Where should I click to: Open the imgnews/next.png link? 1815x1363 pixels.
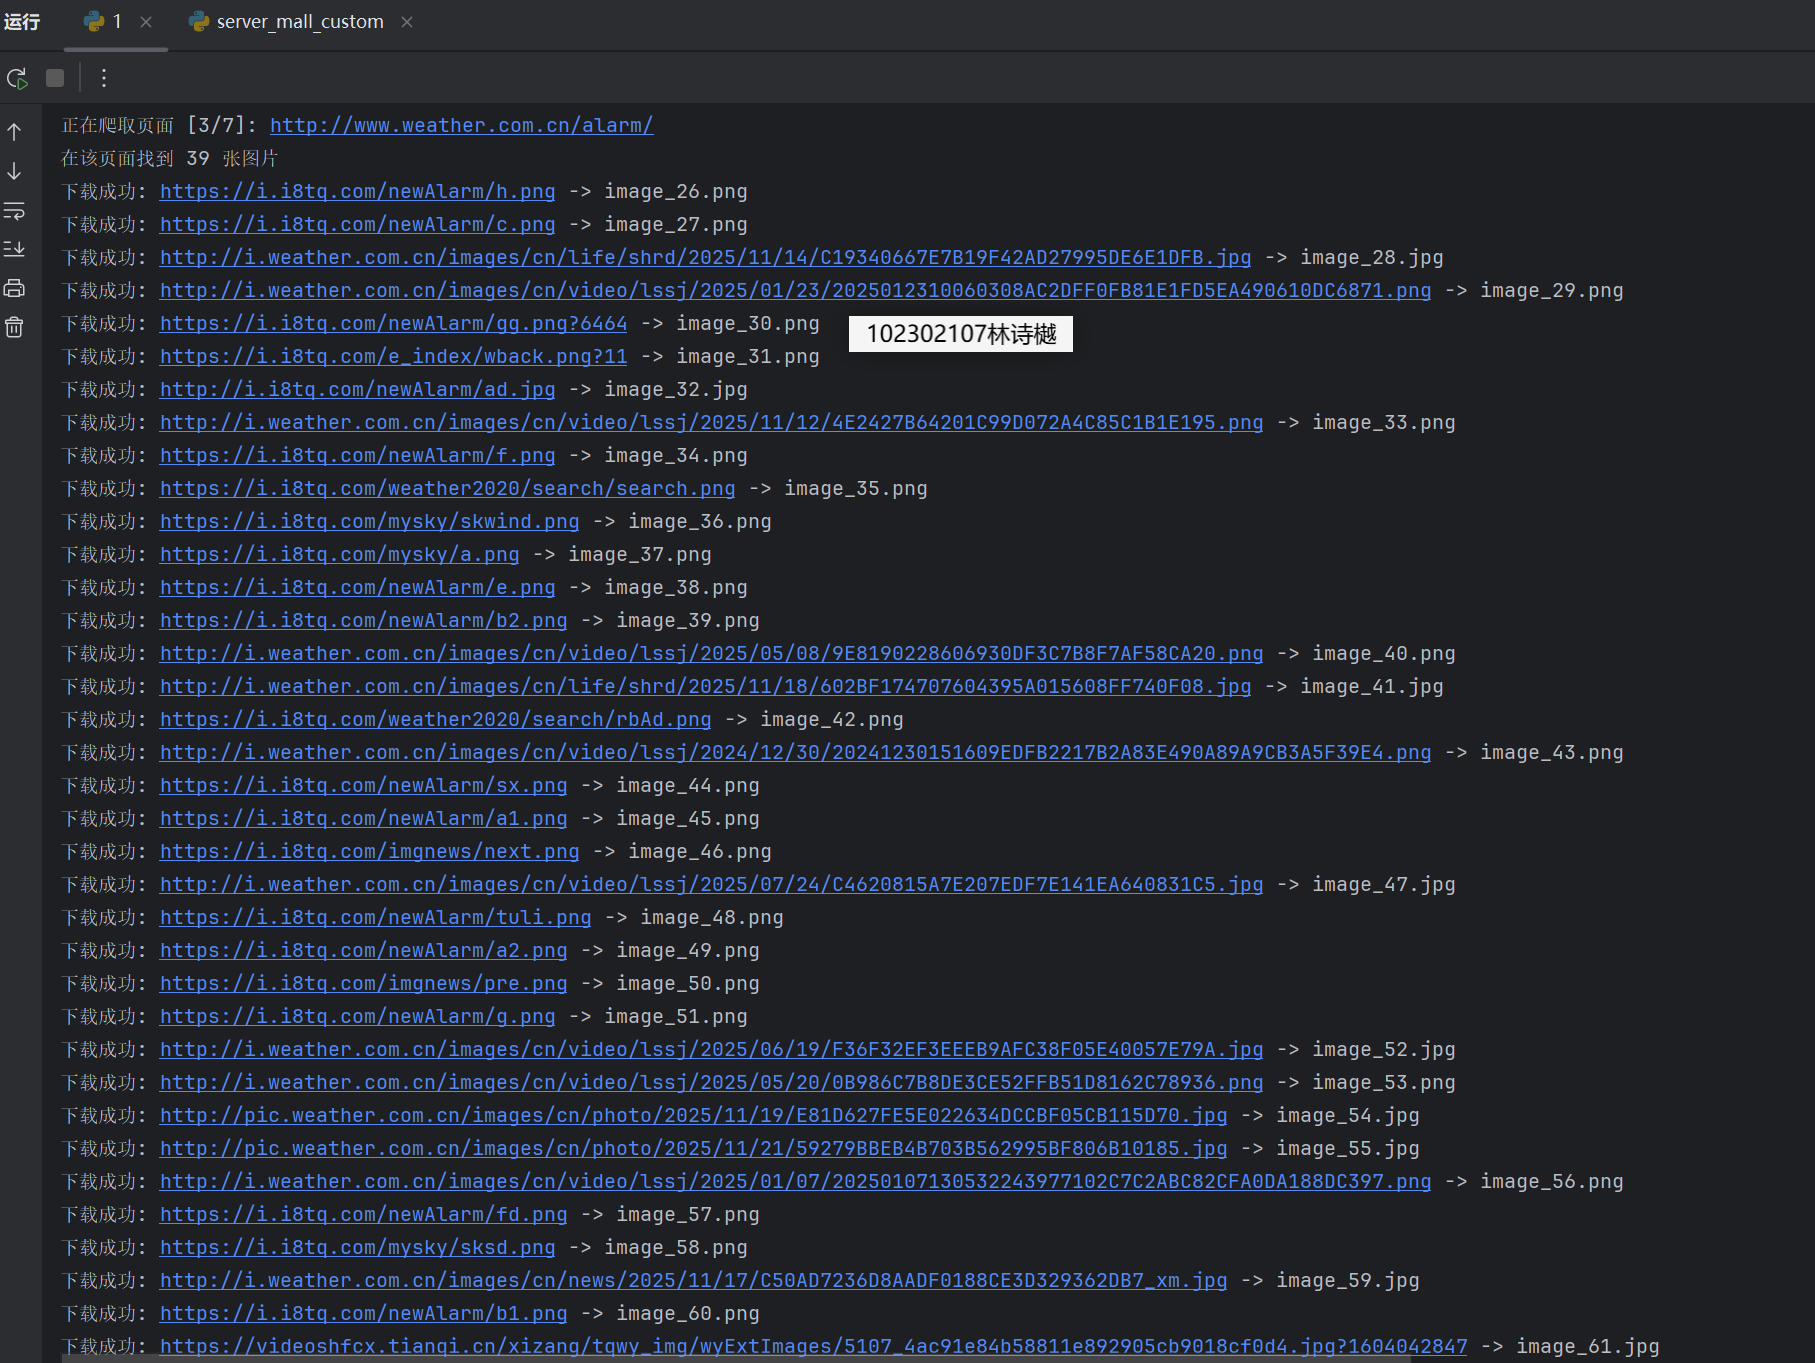coord(369,851)
